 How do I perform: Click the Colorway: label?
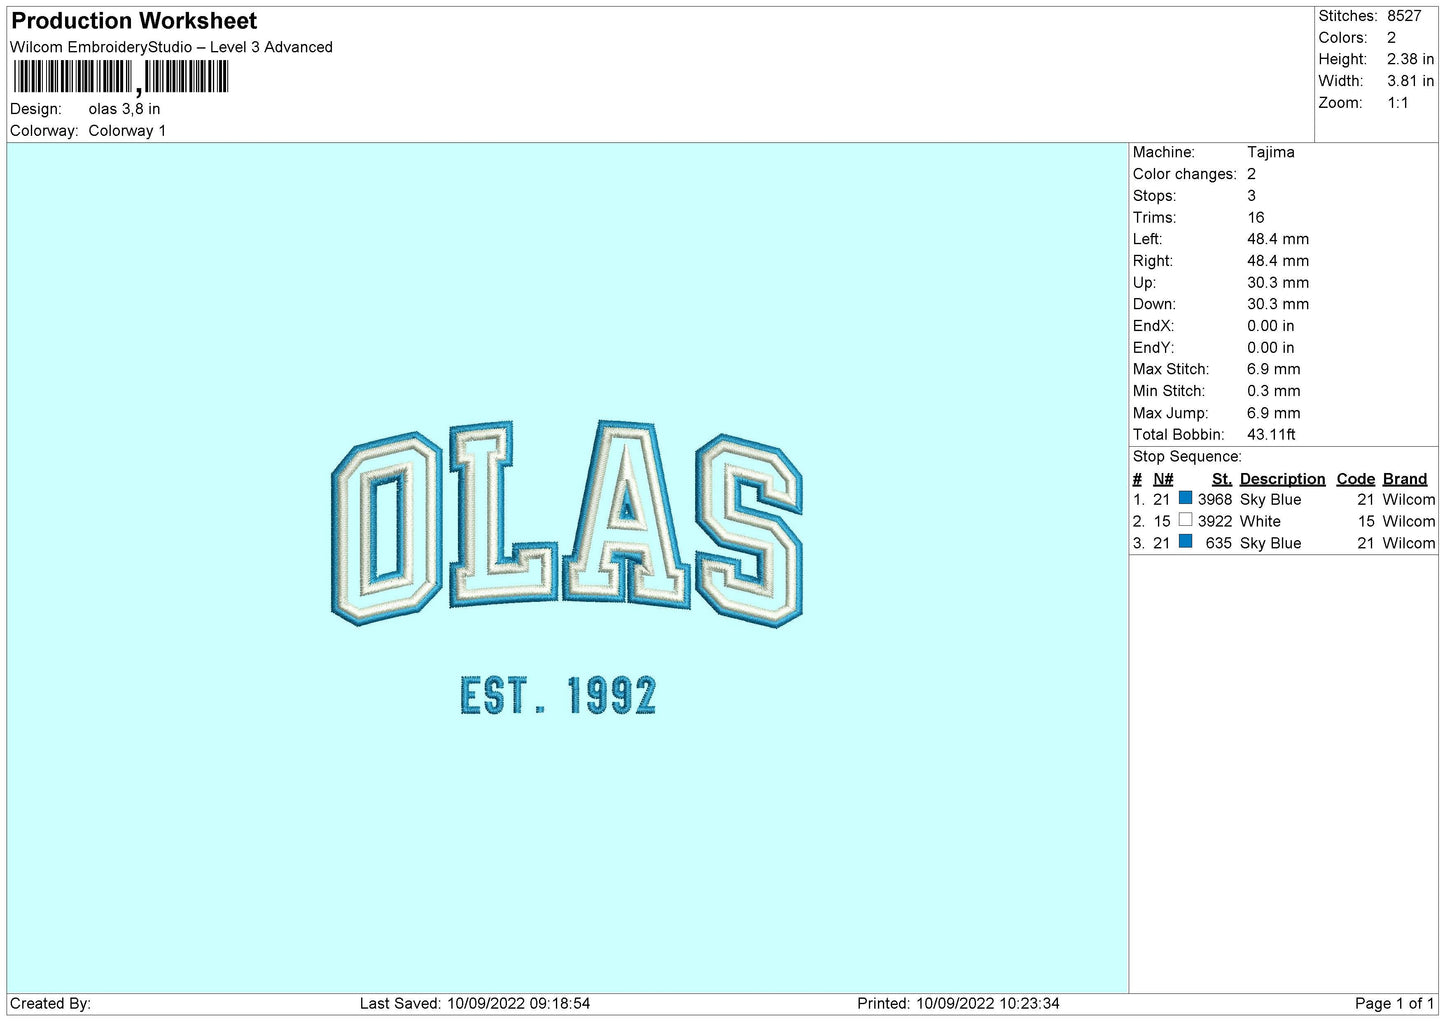tap(44, 131)
